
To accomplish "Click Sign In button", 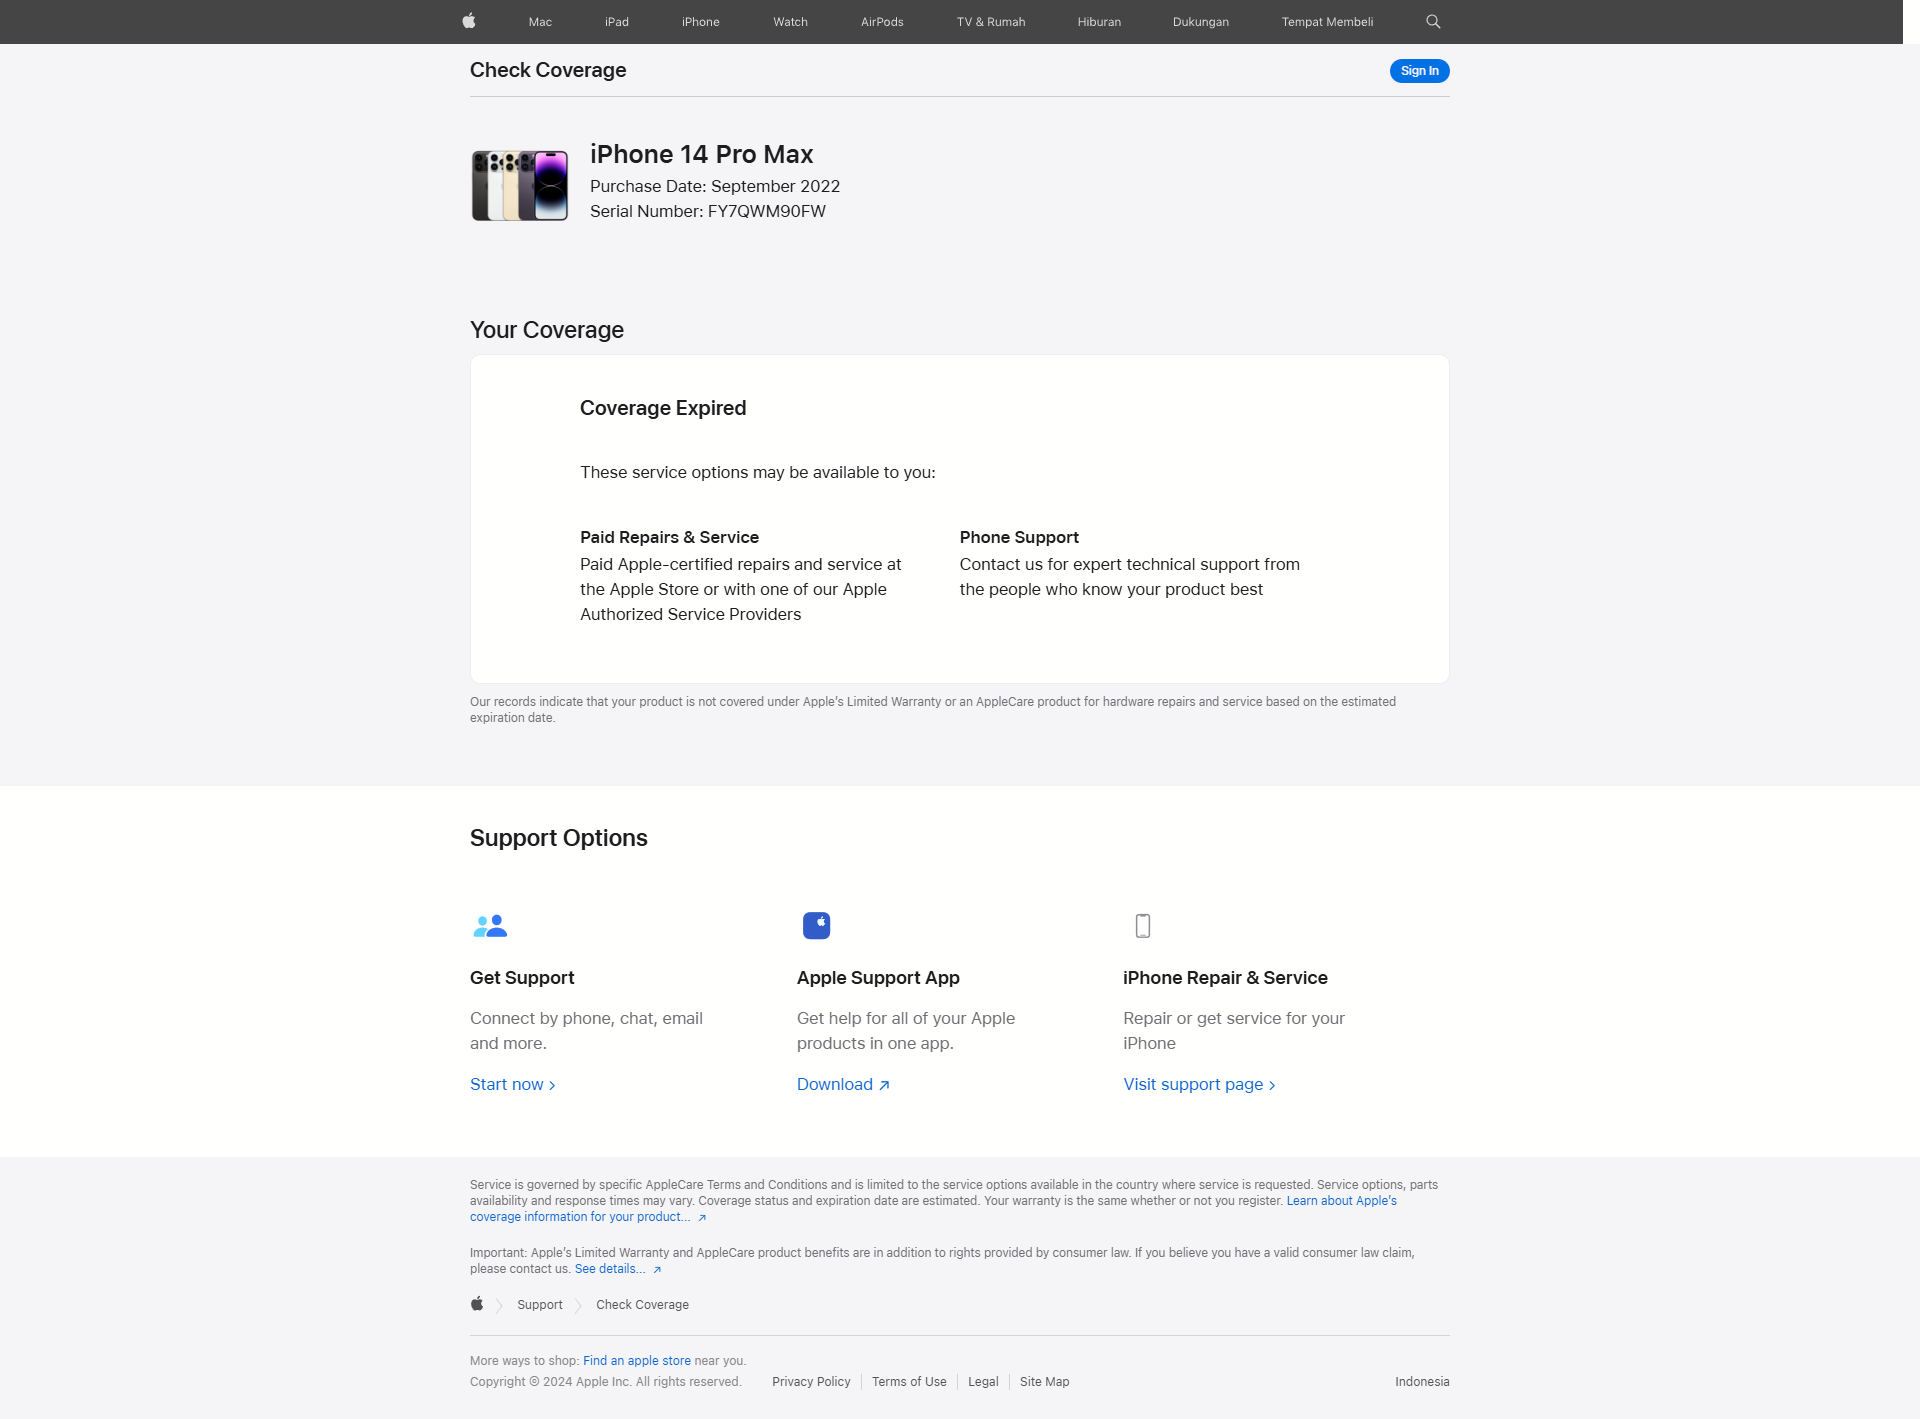I will 1419,70.
